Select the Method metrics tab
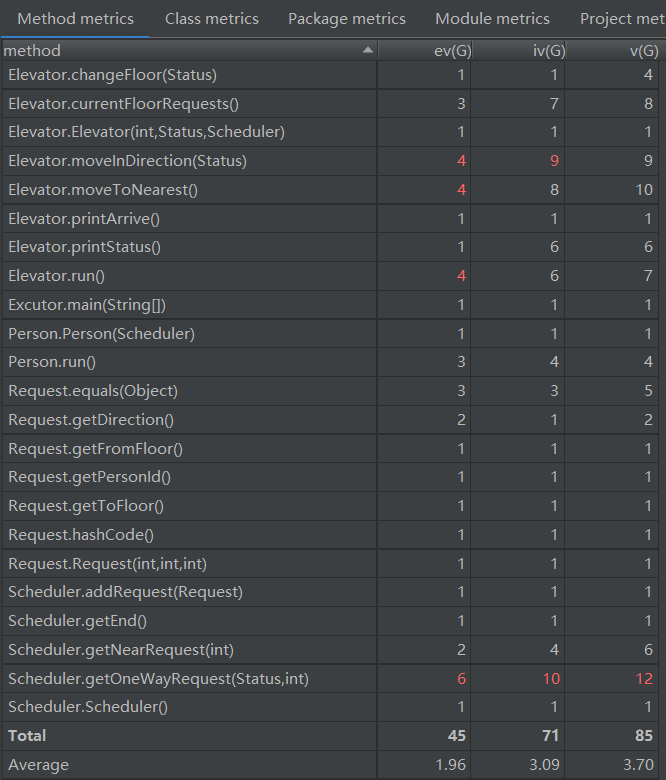666x780 pixels. click(x=75, y=19)
